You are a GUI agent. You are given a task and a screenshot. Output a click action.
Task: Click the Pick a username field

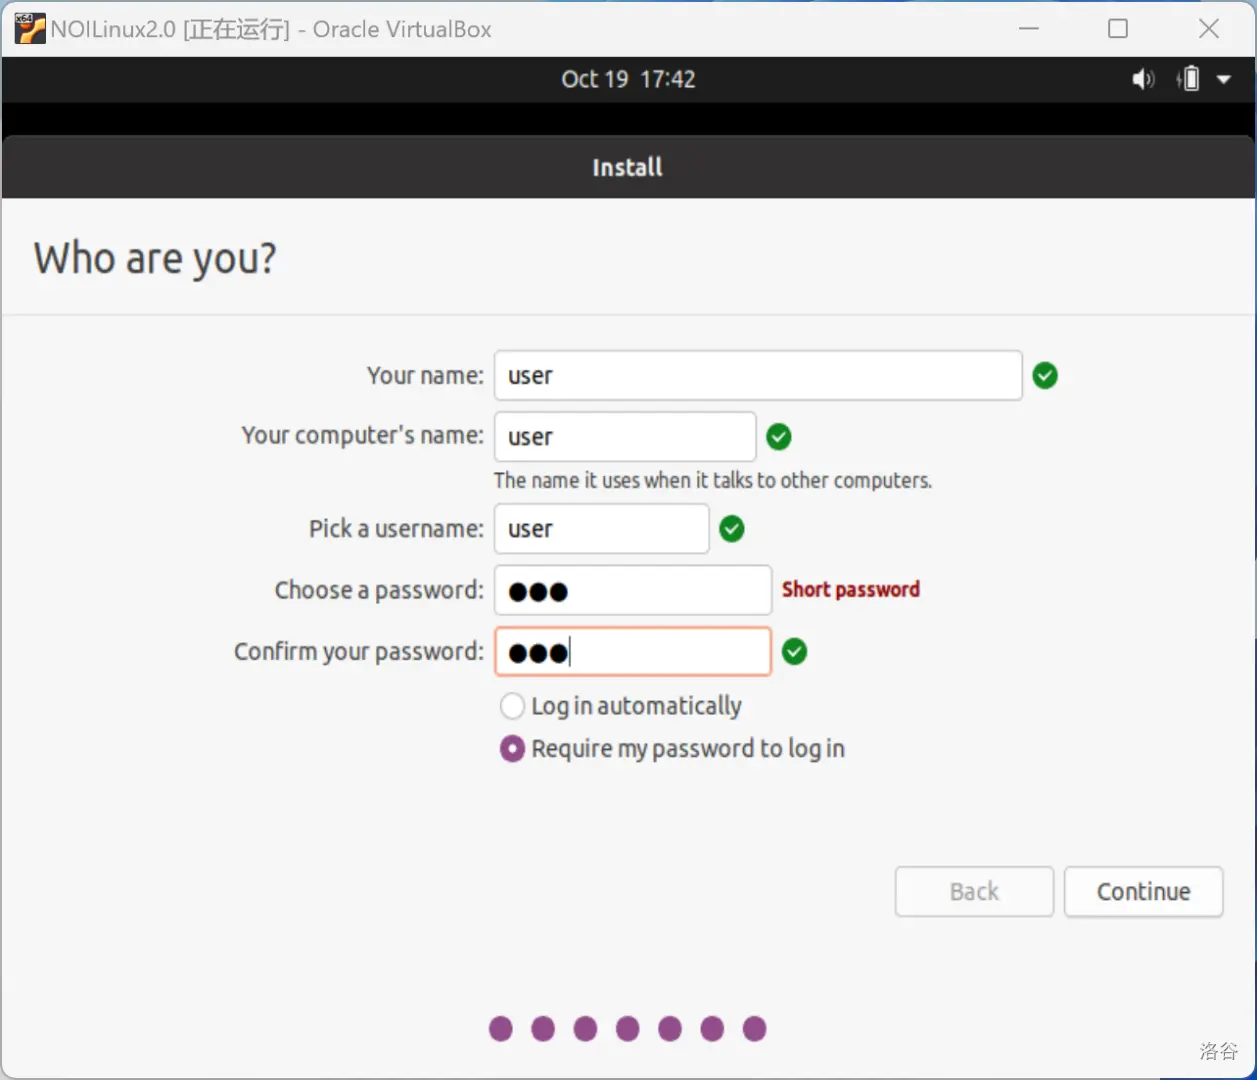click(x=601, y=529)
